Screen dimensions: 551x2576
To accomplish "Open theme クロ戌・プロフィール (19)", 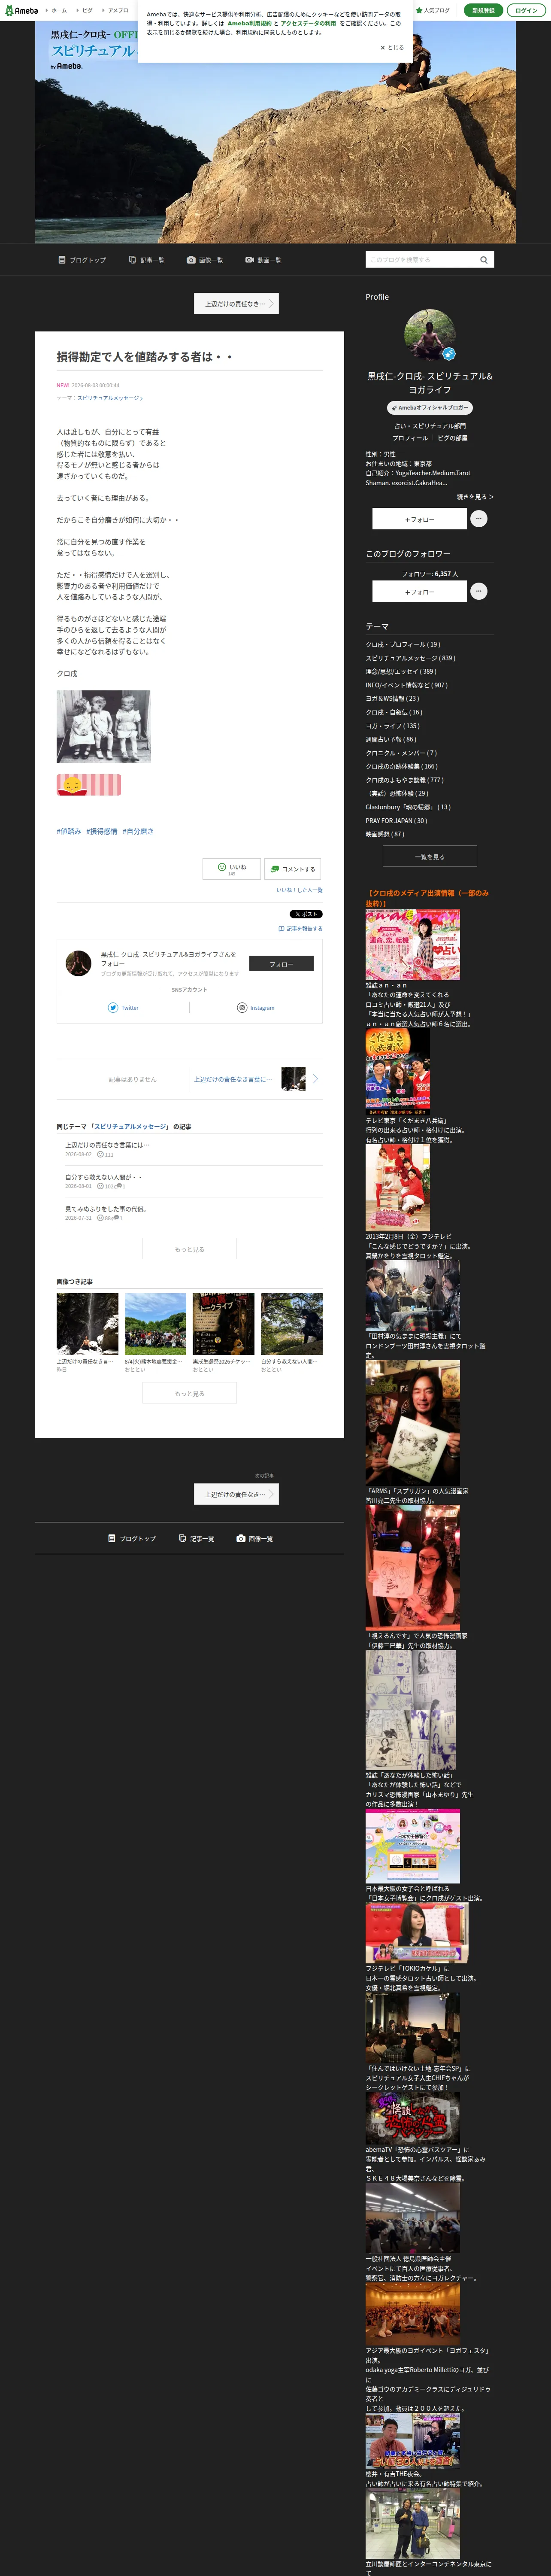I will (403, 645).
